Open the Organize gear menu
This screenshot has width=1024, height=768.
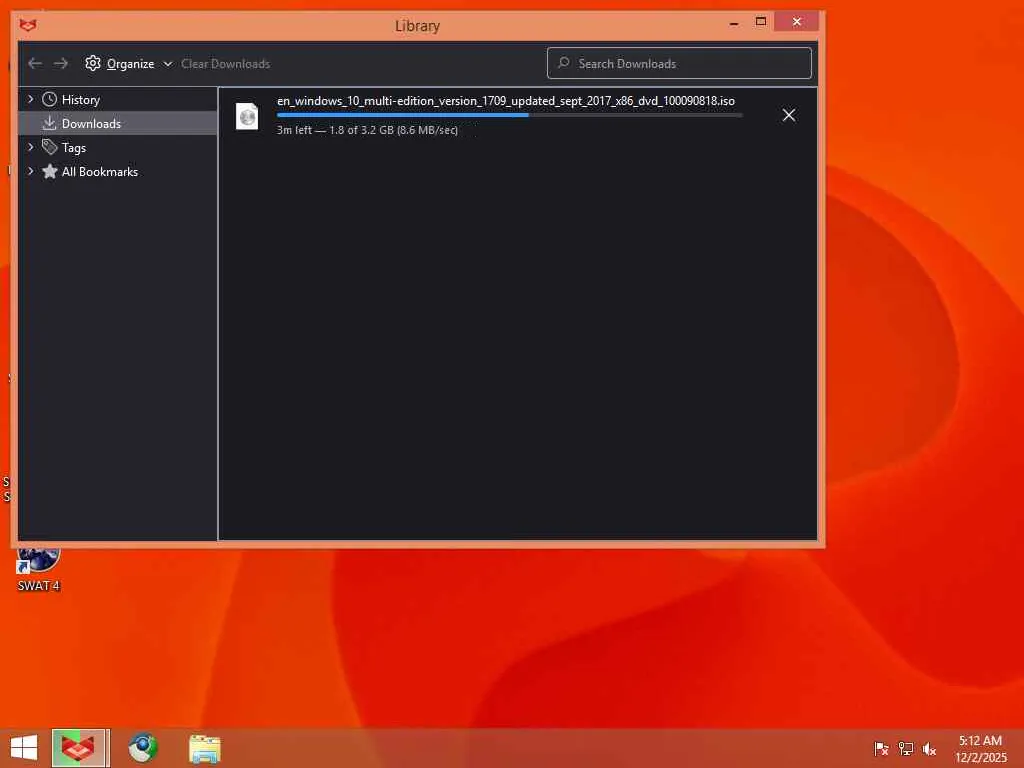point(129,63)
